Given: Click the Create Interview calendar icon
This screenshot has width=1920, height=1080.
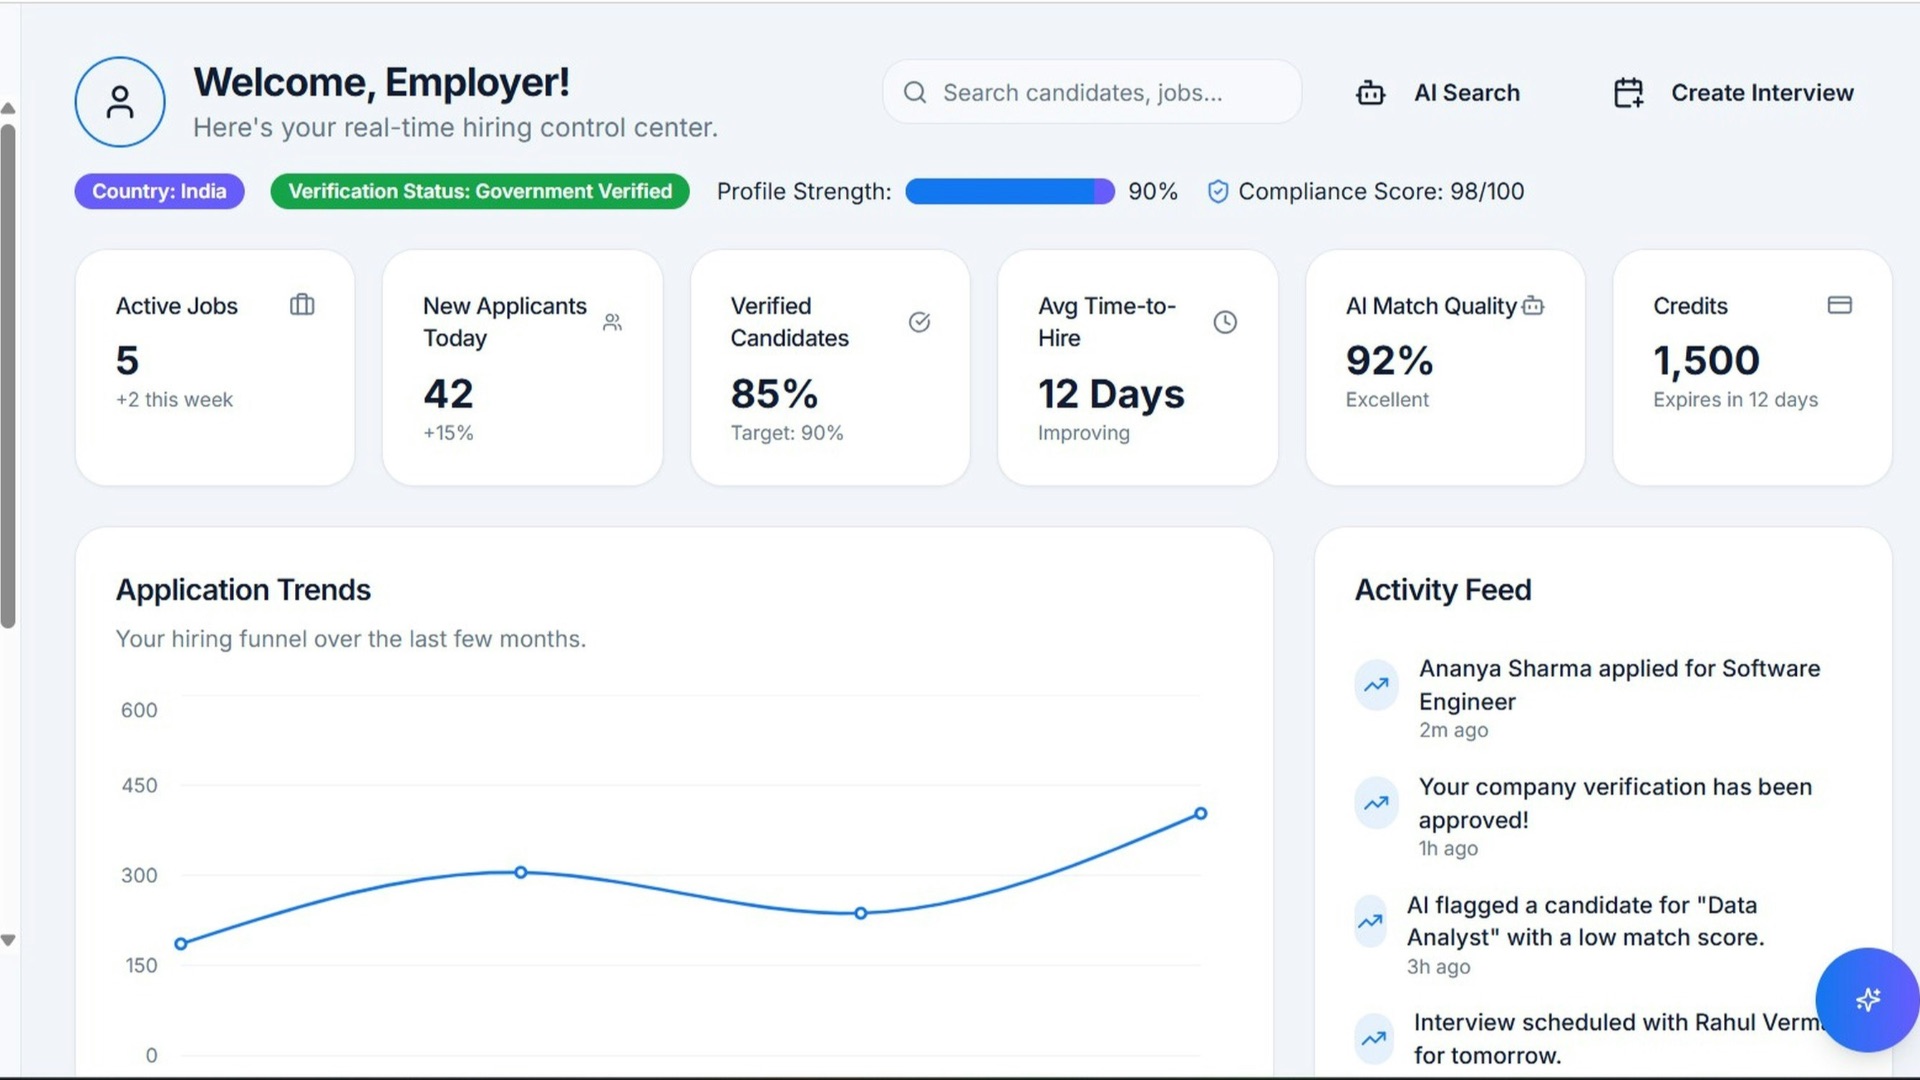Looking at the screenshot, I should click(1628, 93).
